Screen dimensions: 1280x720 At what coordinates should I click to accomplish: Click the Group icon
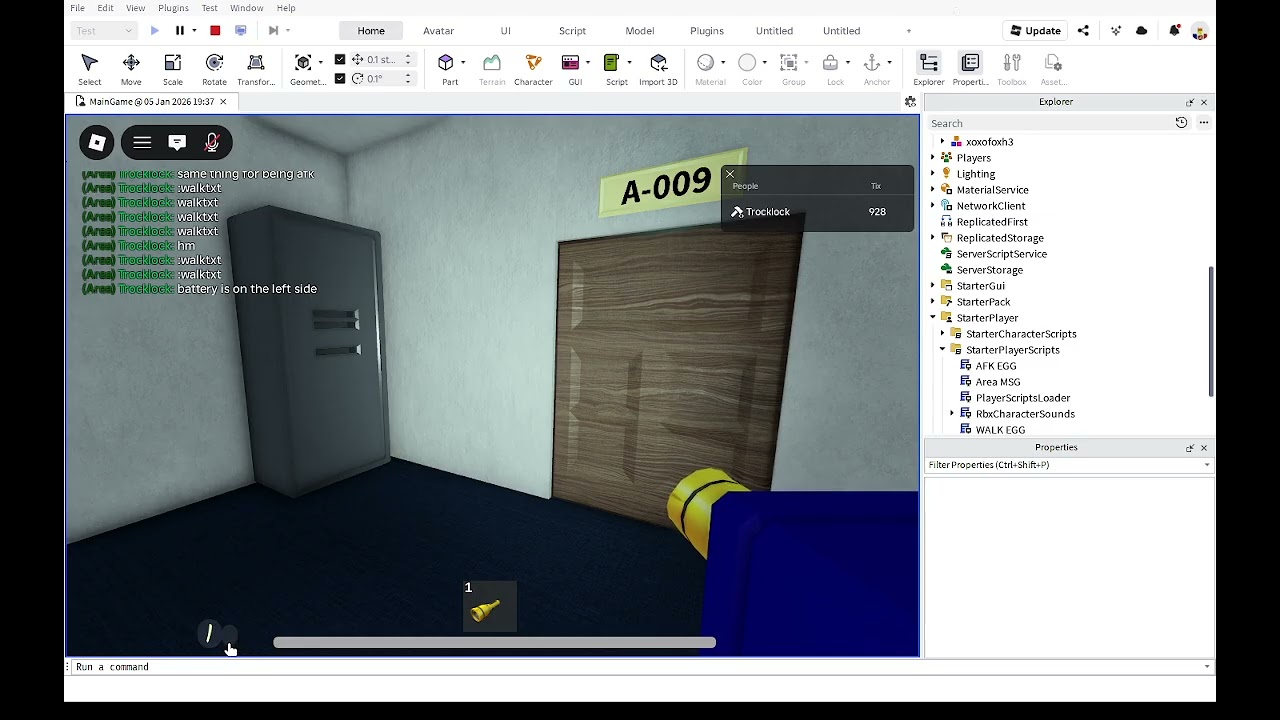[x=789, y=64]
